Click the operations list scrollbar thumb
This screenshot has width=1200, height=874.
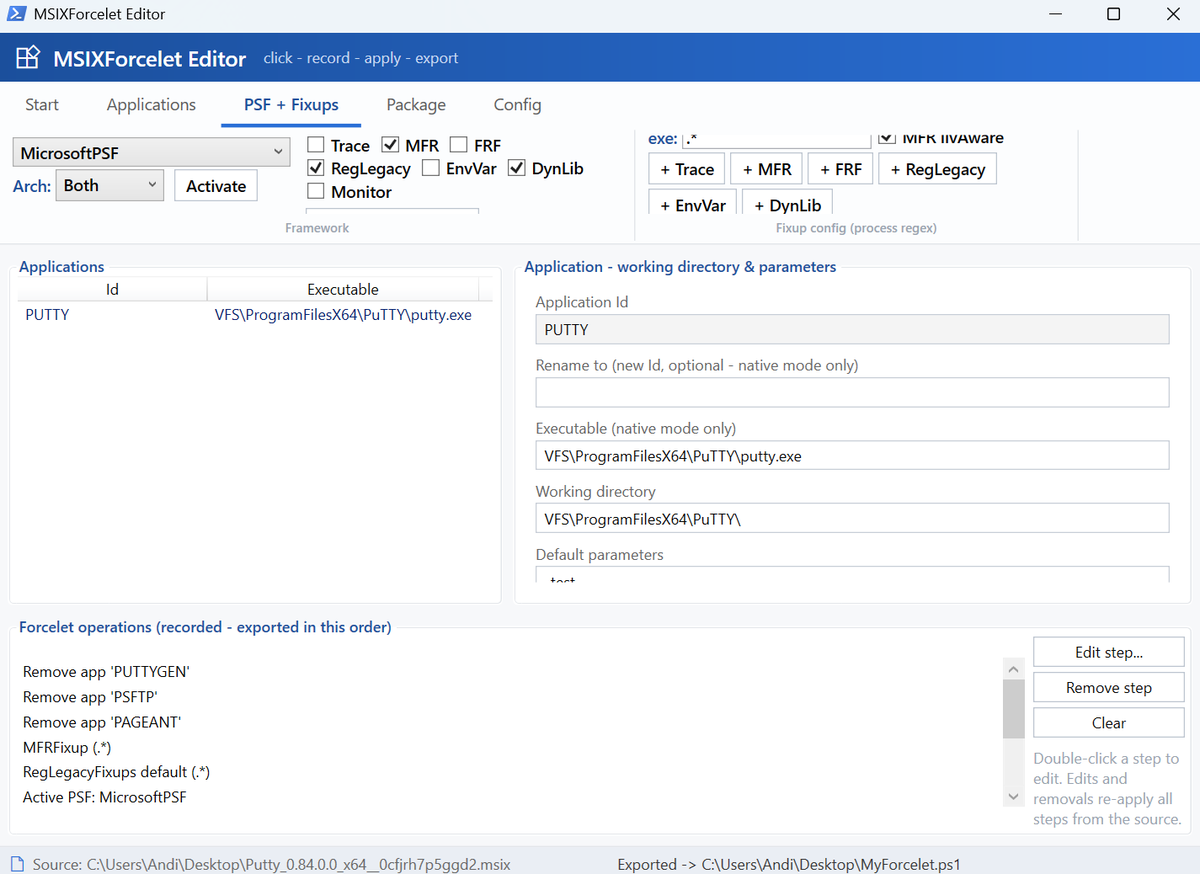click(x=1013, y=708)
